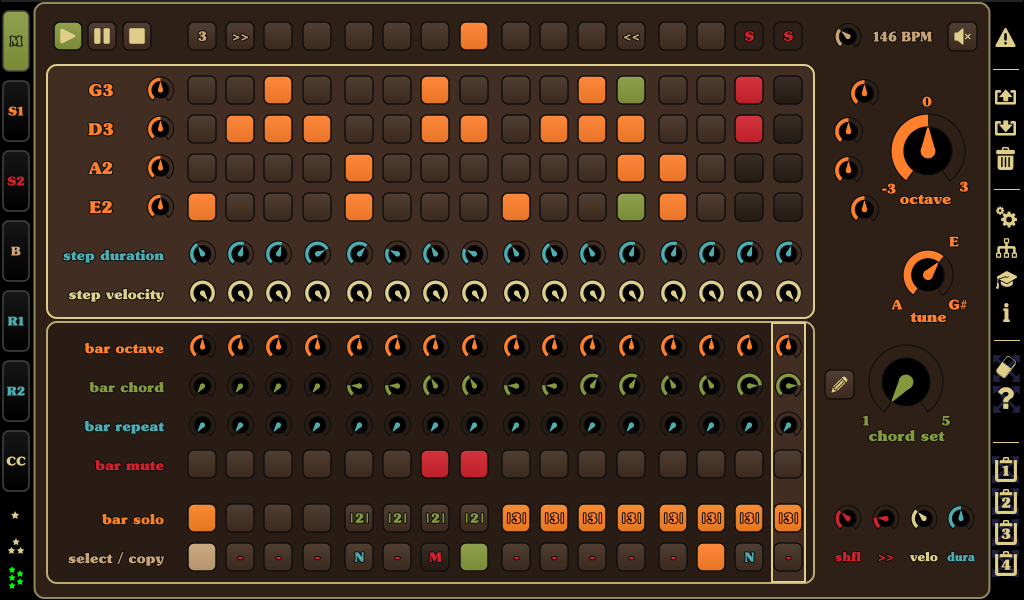Click the double star icon
The width and height of the screenshot is (1024, 600).
tap(15, 547)
